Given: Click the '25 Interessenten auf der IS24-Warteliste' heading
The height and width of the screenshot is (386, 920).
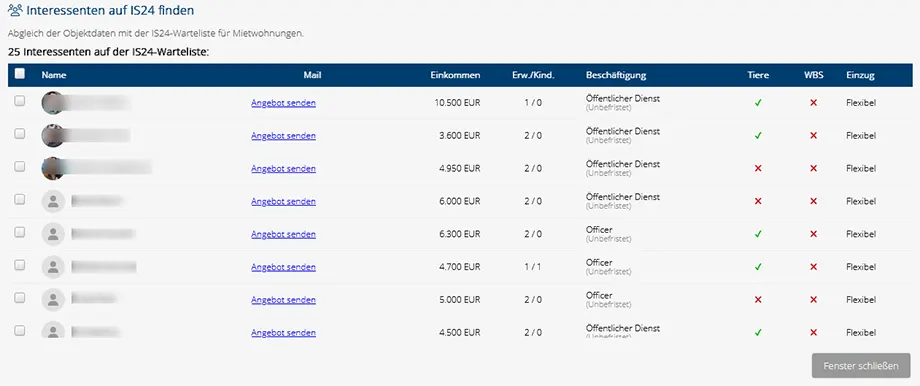Looking at the screenshot, I should tap(109, 52).
